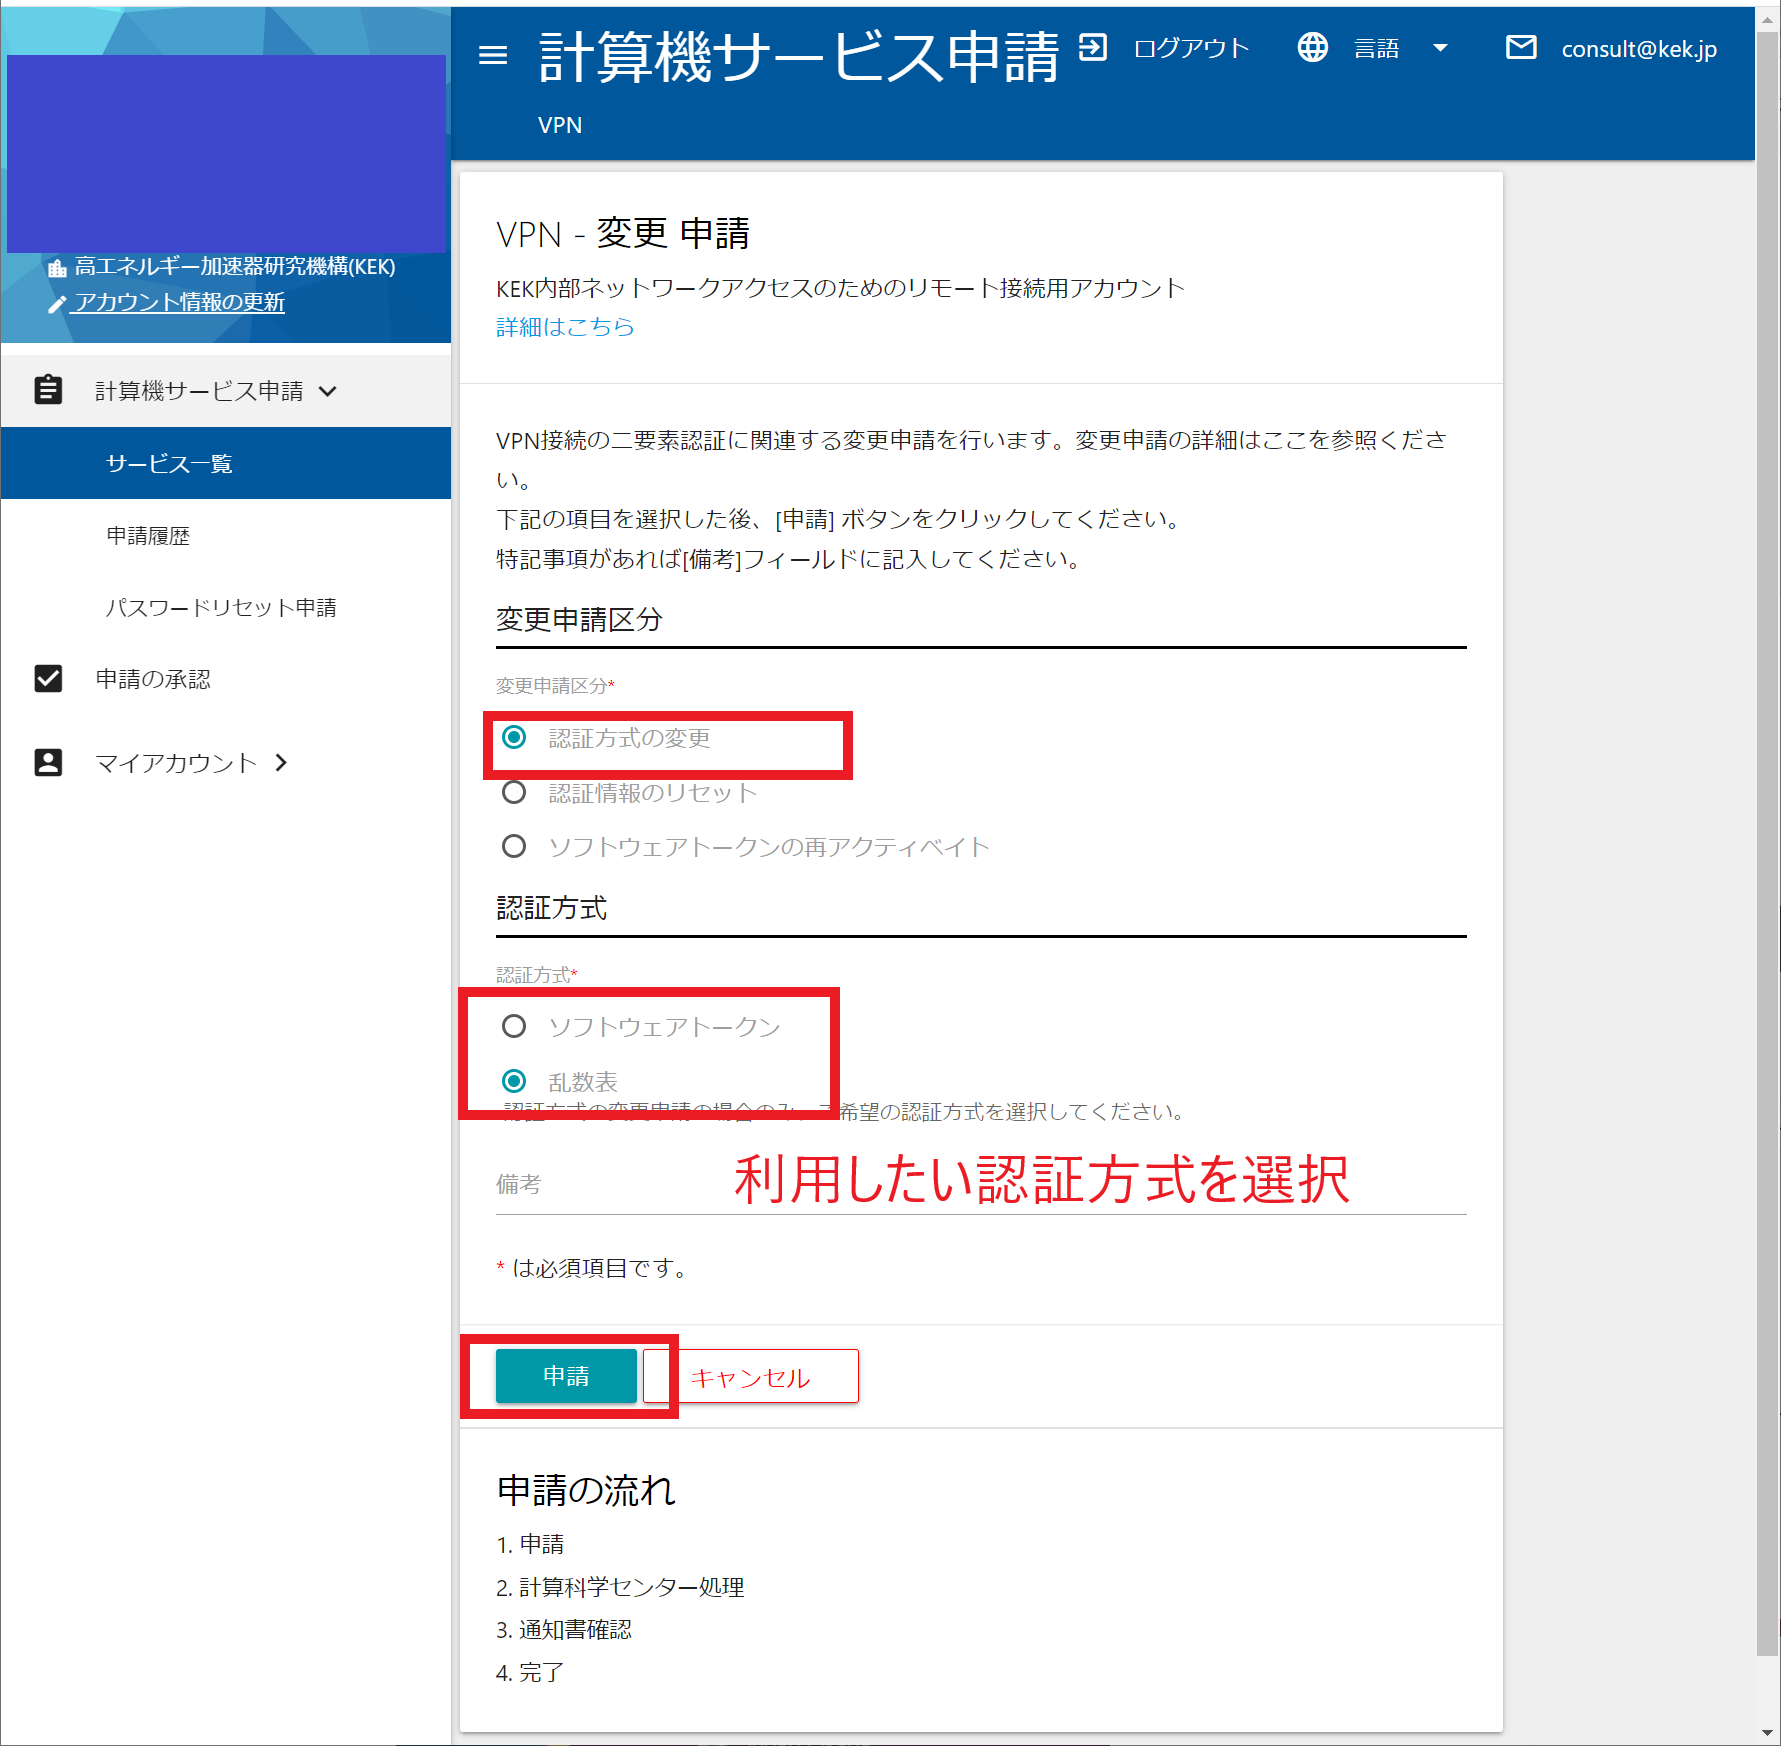
Task: Click the ログアウト link
Action: 1191,48
